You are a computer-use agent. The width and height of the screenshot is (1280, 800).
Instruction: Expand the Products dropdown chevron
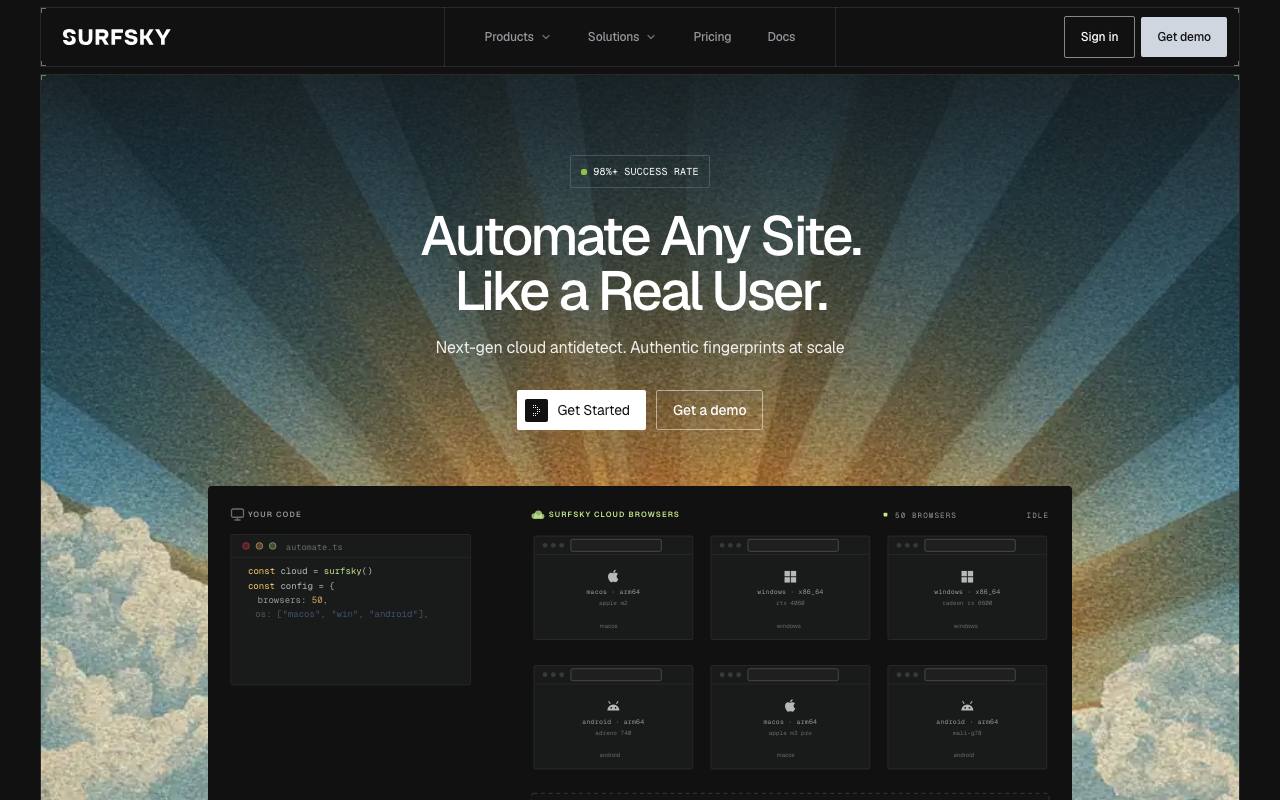[546, 37]
